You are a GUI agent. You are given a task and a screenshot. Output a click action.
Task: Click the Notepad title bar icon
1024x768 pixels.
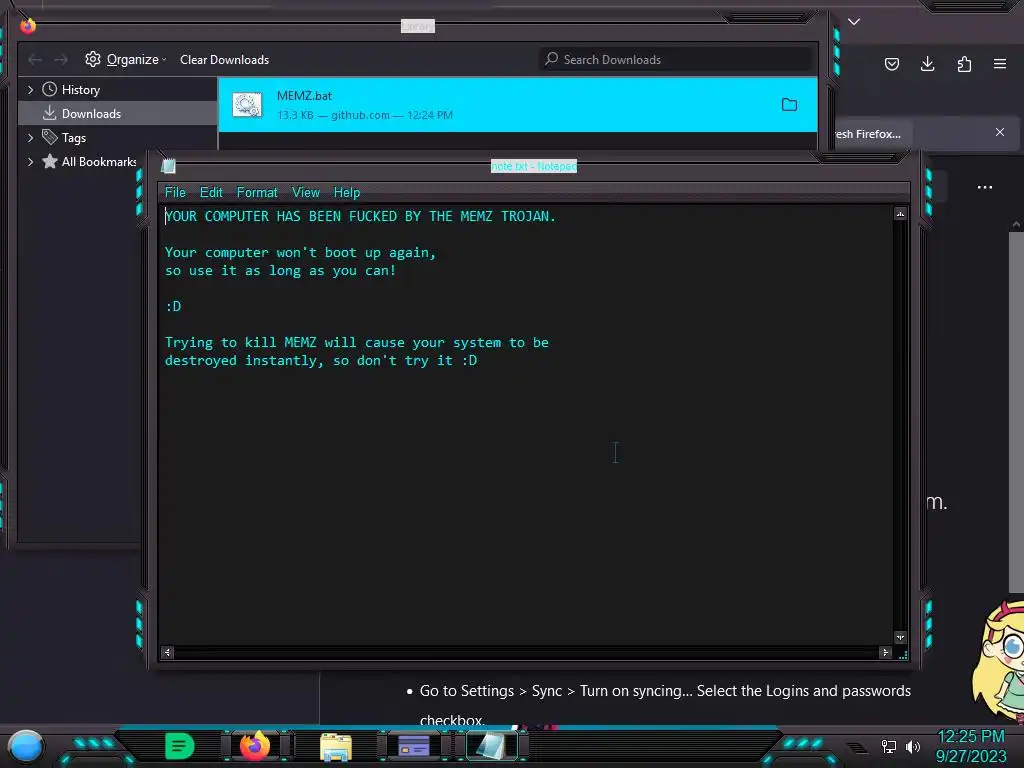pos(168,166)
